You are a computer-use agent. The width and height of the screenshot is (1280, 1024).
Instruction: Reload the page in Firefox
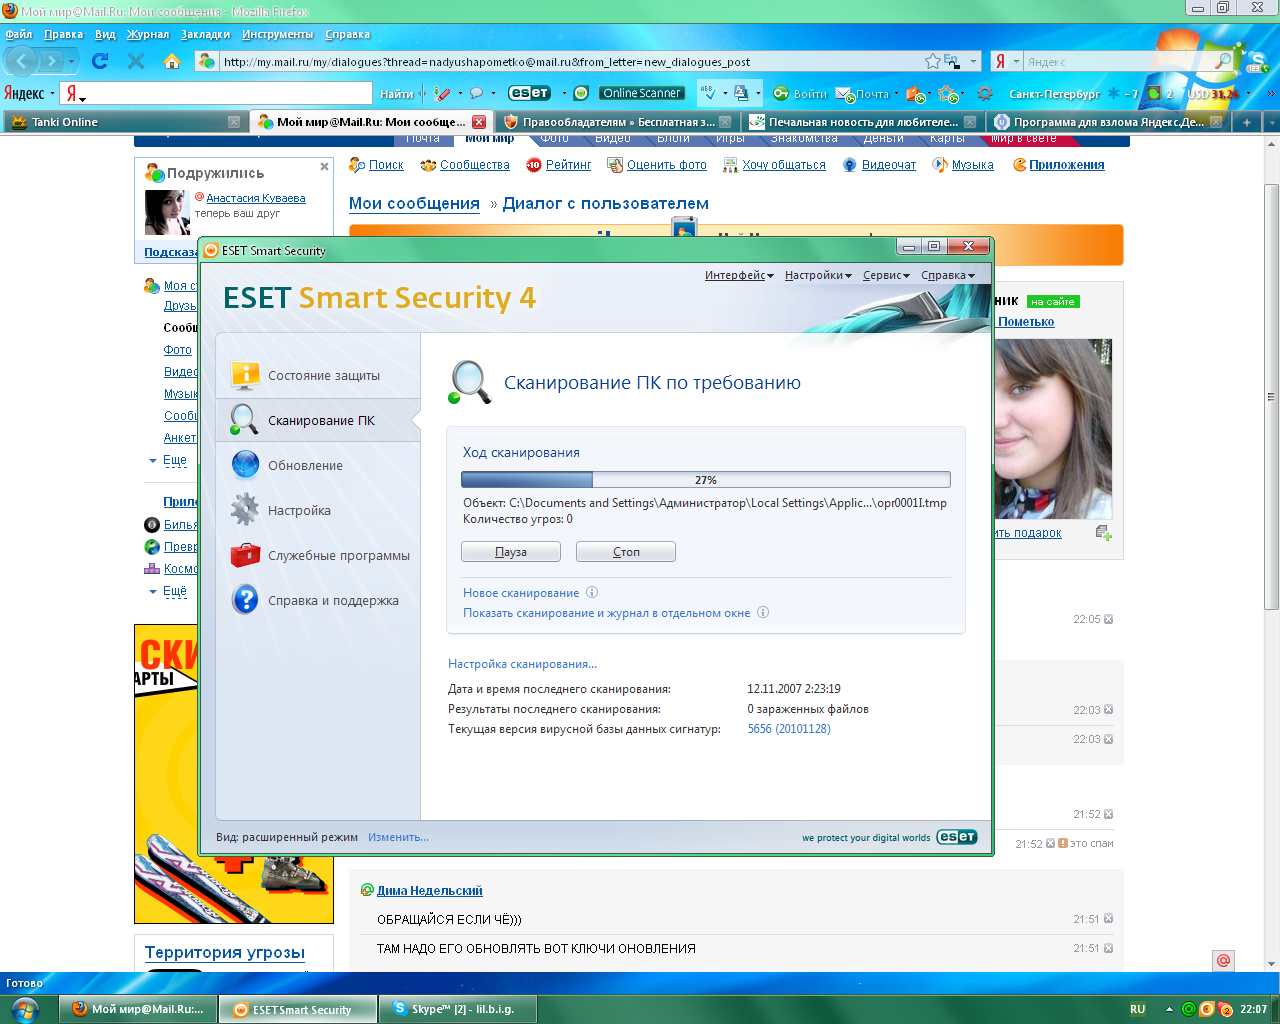tap(100, 61)
